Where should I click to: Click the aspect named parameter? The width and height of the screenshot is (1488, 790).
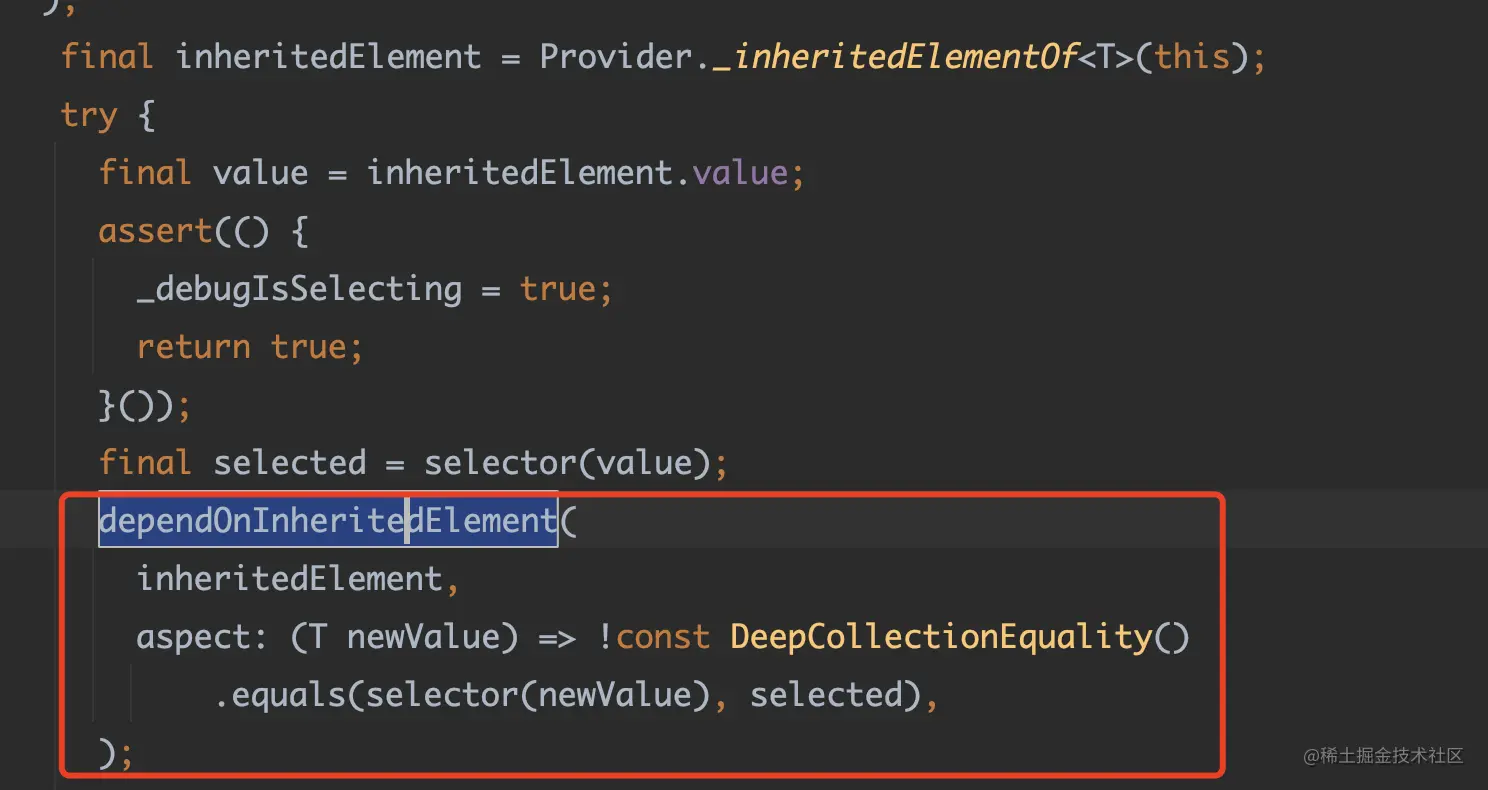click(193, 637)
